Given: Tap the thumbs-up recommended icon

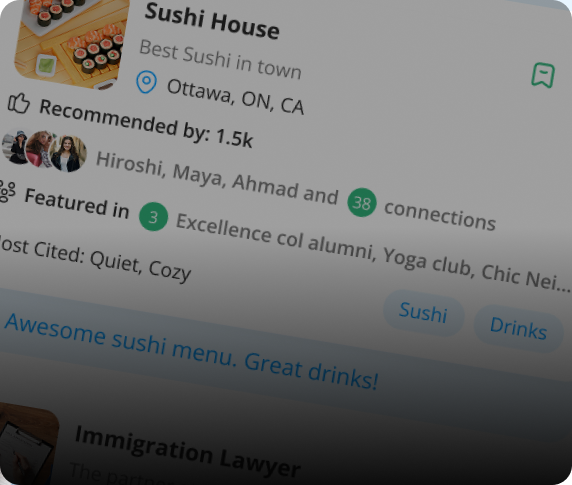Looking at the screenshot, I should click(18, 103).
